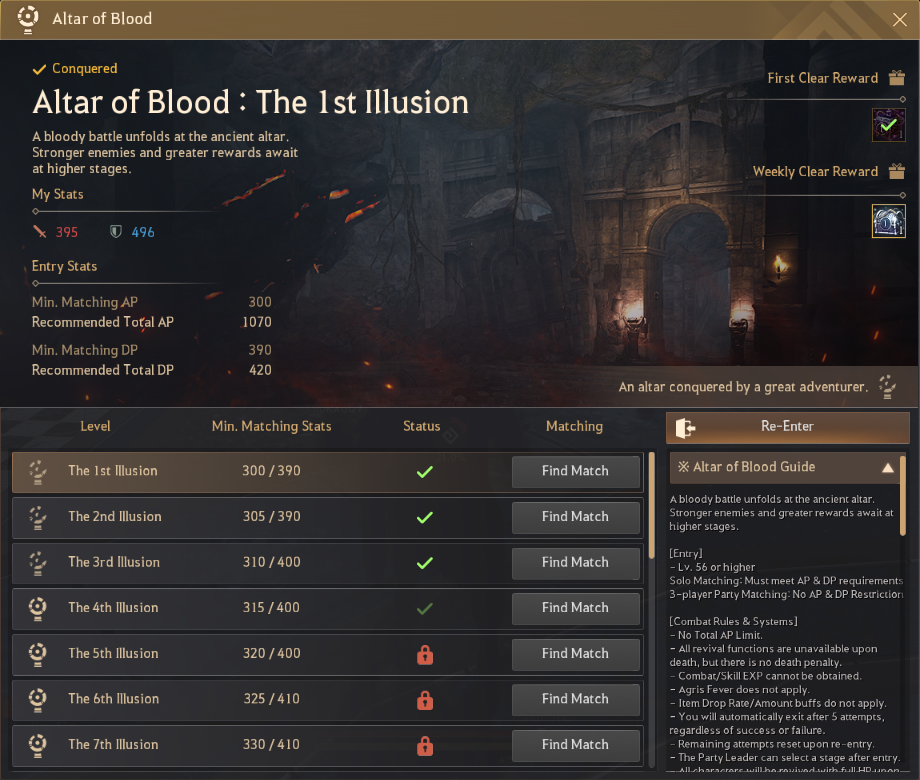Click the altar icon next to conquered message
Screen dimensions: 920x780
pyautogui.click(x=886, y=386)
